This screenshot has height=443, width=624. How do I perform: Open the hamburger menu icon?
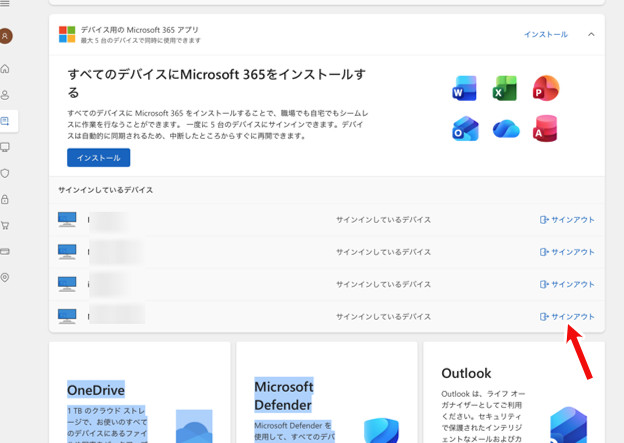(x=4, y=4)
